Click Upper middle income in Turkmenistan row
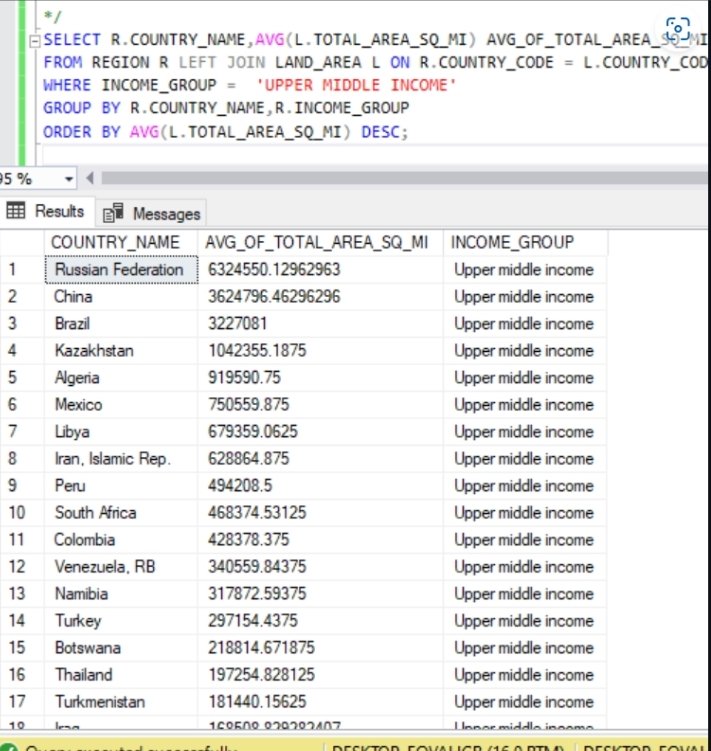The width and height of the screenshot is (711, 751). 525,702
